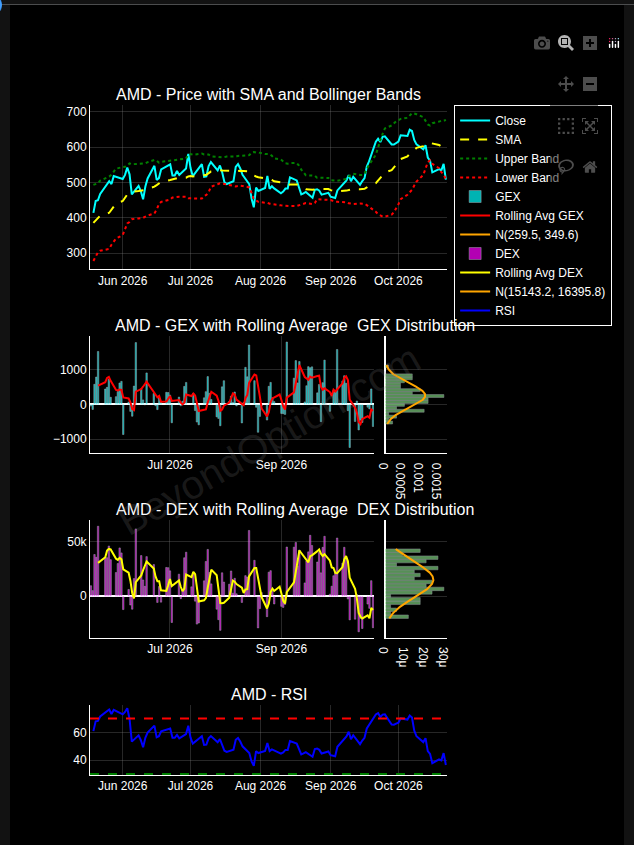Click the 40 tick on RSI axis
Viewport: 634px width, 845px height.
pos(80,760)
